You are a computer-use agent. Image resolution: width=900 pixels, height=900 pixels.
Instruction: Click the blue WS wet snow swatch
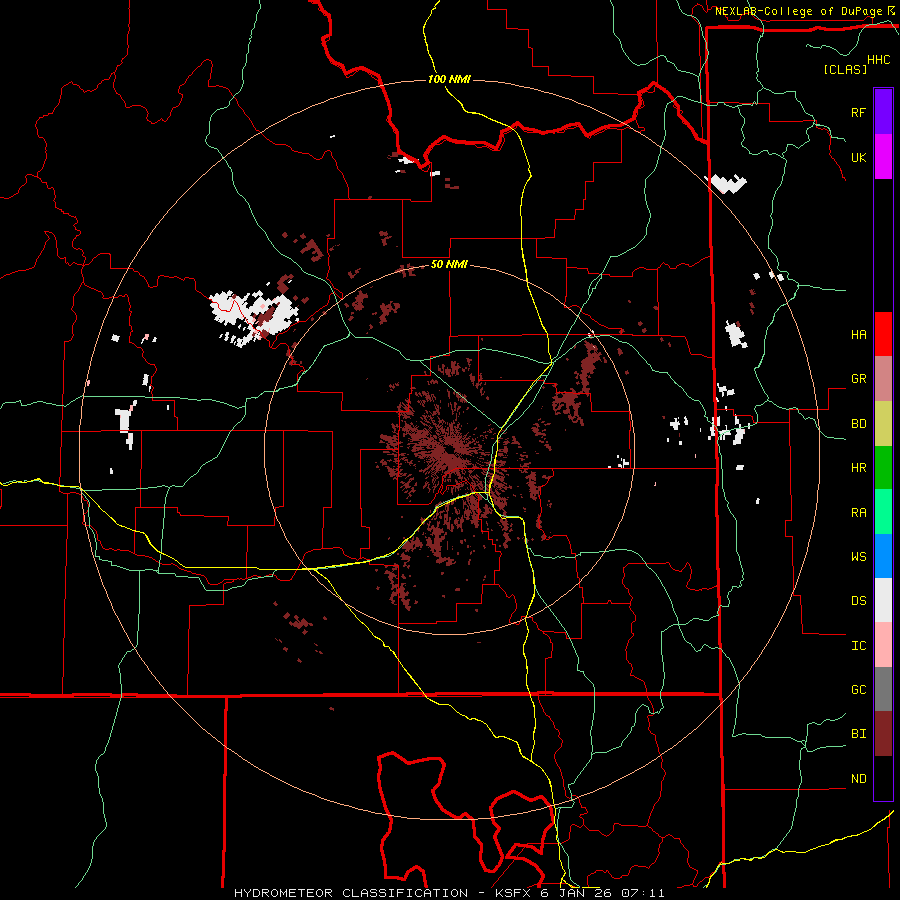pos(883,556)
